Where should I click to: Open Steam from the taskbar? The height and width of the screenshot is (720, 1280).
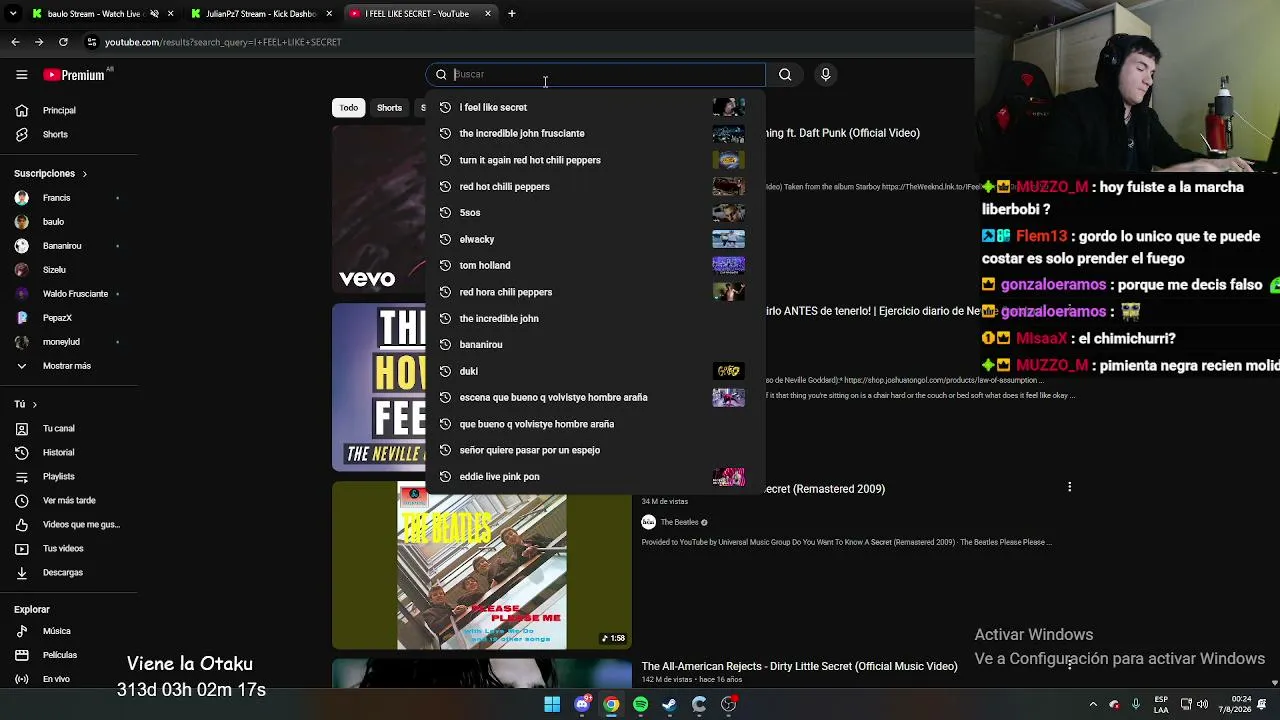[669, 704]
